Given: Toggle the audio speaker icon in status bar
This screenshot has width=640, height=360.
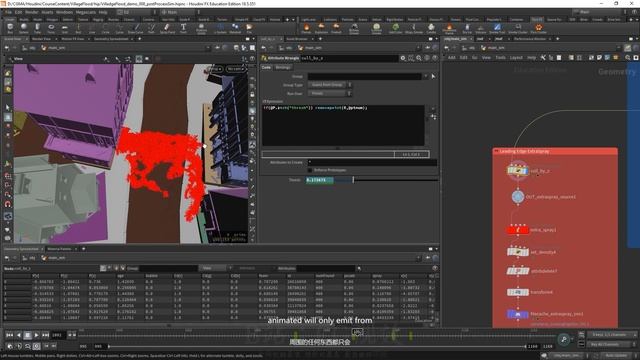Looking at the screenshot, I should [544, 356].
